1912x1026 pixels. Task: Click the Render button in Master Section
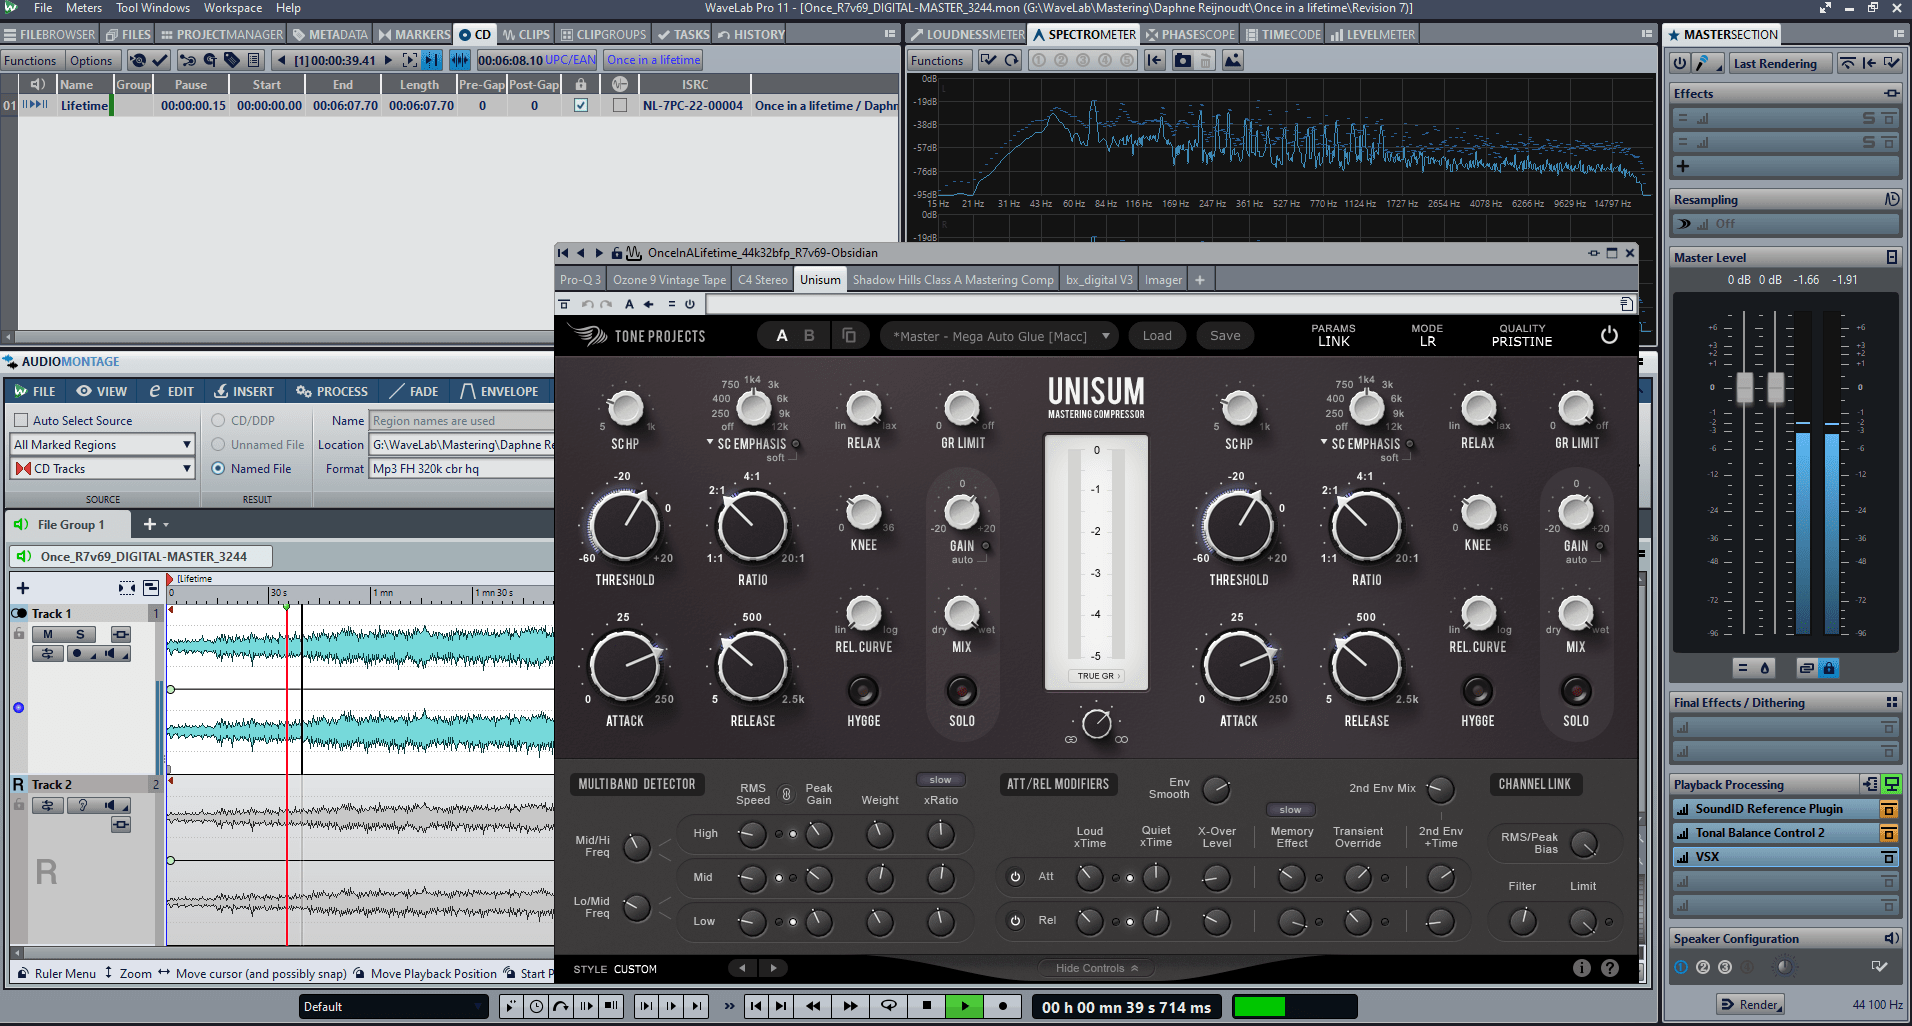click(1750, 1005)
